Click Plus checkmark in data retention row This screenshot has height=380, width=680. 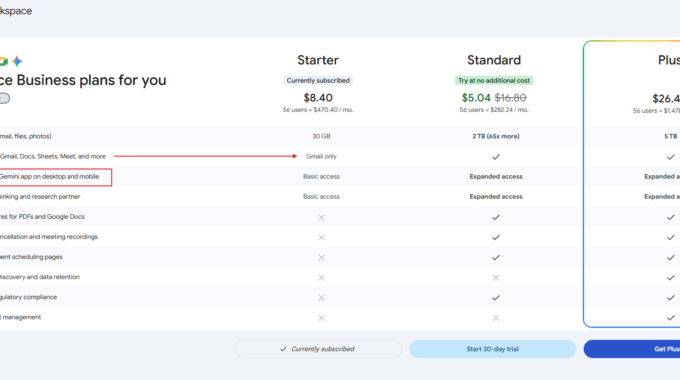pos(670,277)
